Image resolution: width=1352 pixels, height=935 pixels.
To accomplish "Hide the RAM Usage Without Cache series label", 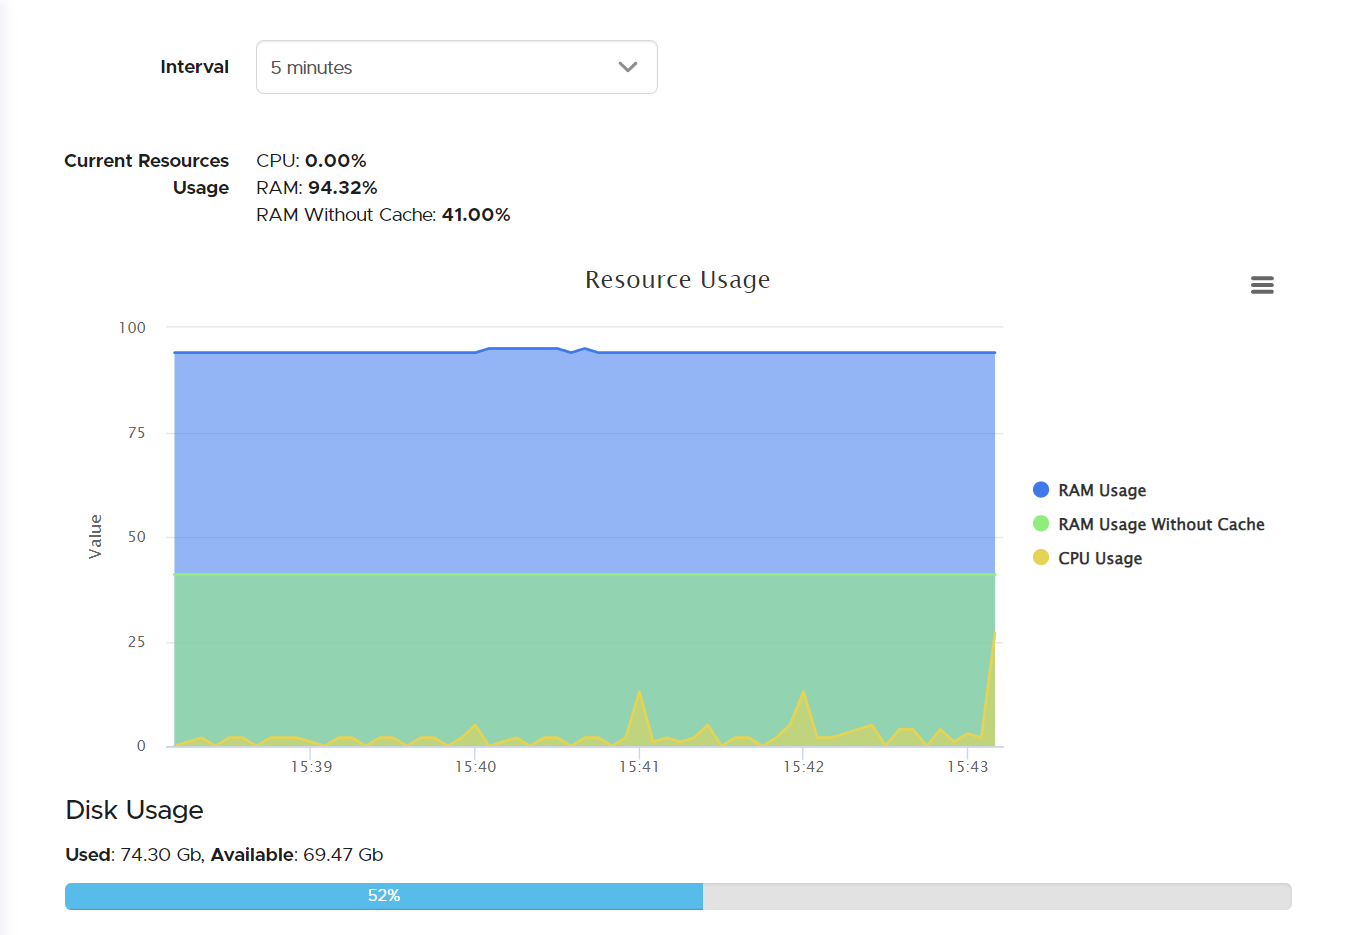I will tap(1161, 524).
